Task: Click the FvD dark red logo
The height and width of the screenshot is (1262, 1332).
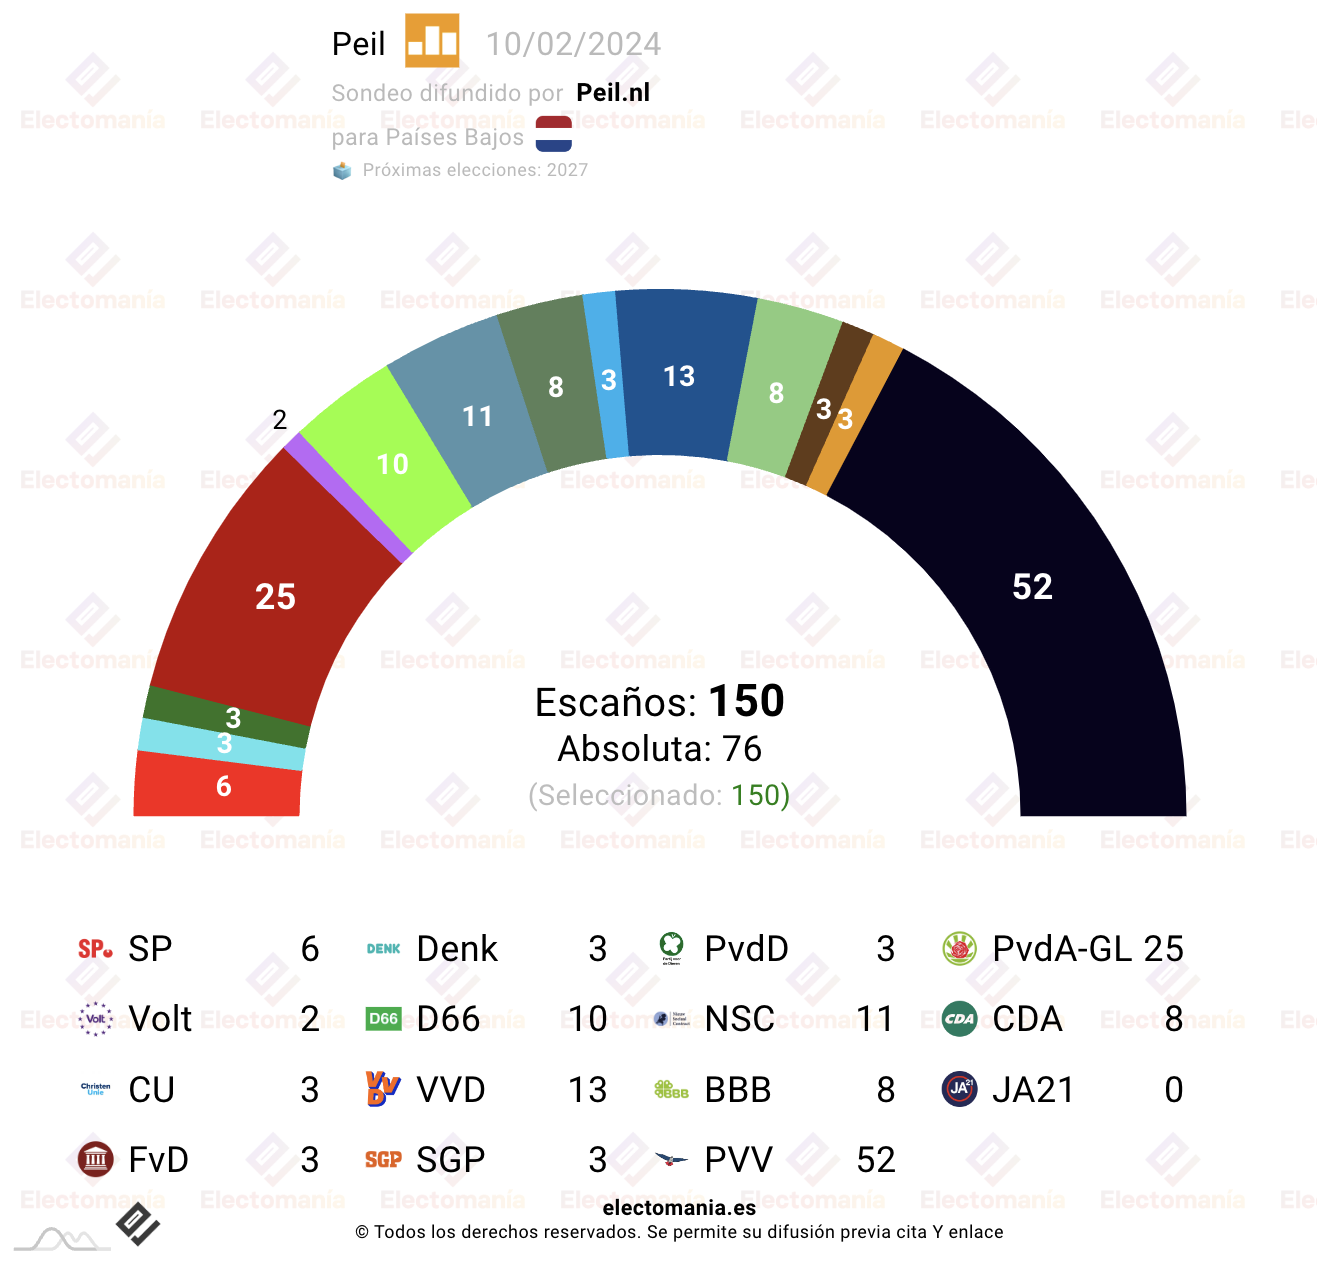Action: [96, 1159]
